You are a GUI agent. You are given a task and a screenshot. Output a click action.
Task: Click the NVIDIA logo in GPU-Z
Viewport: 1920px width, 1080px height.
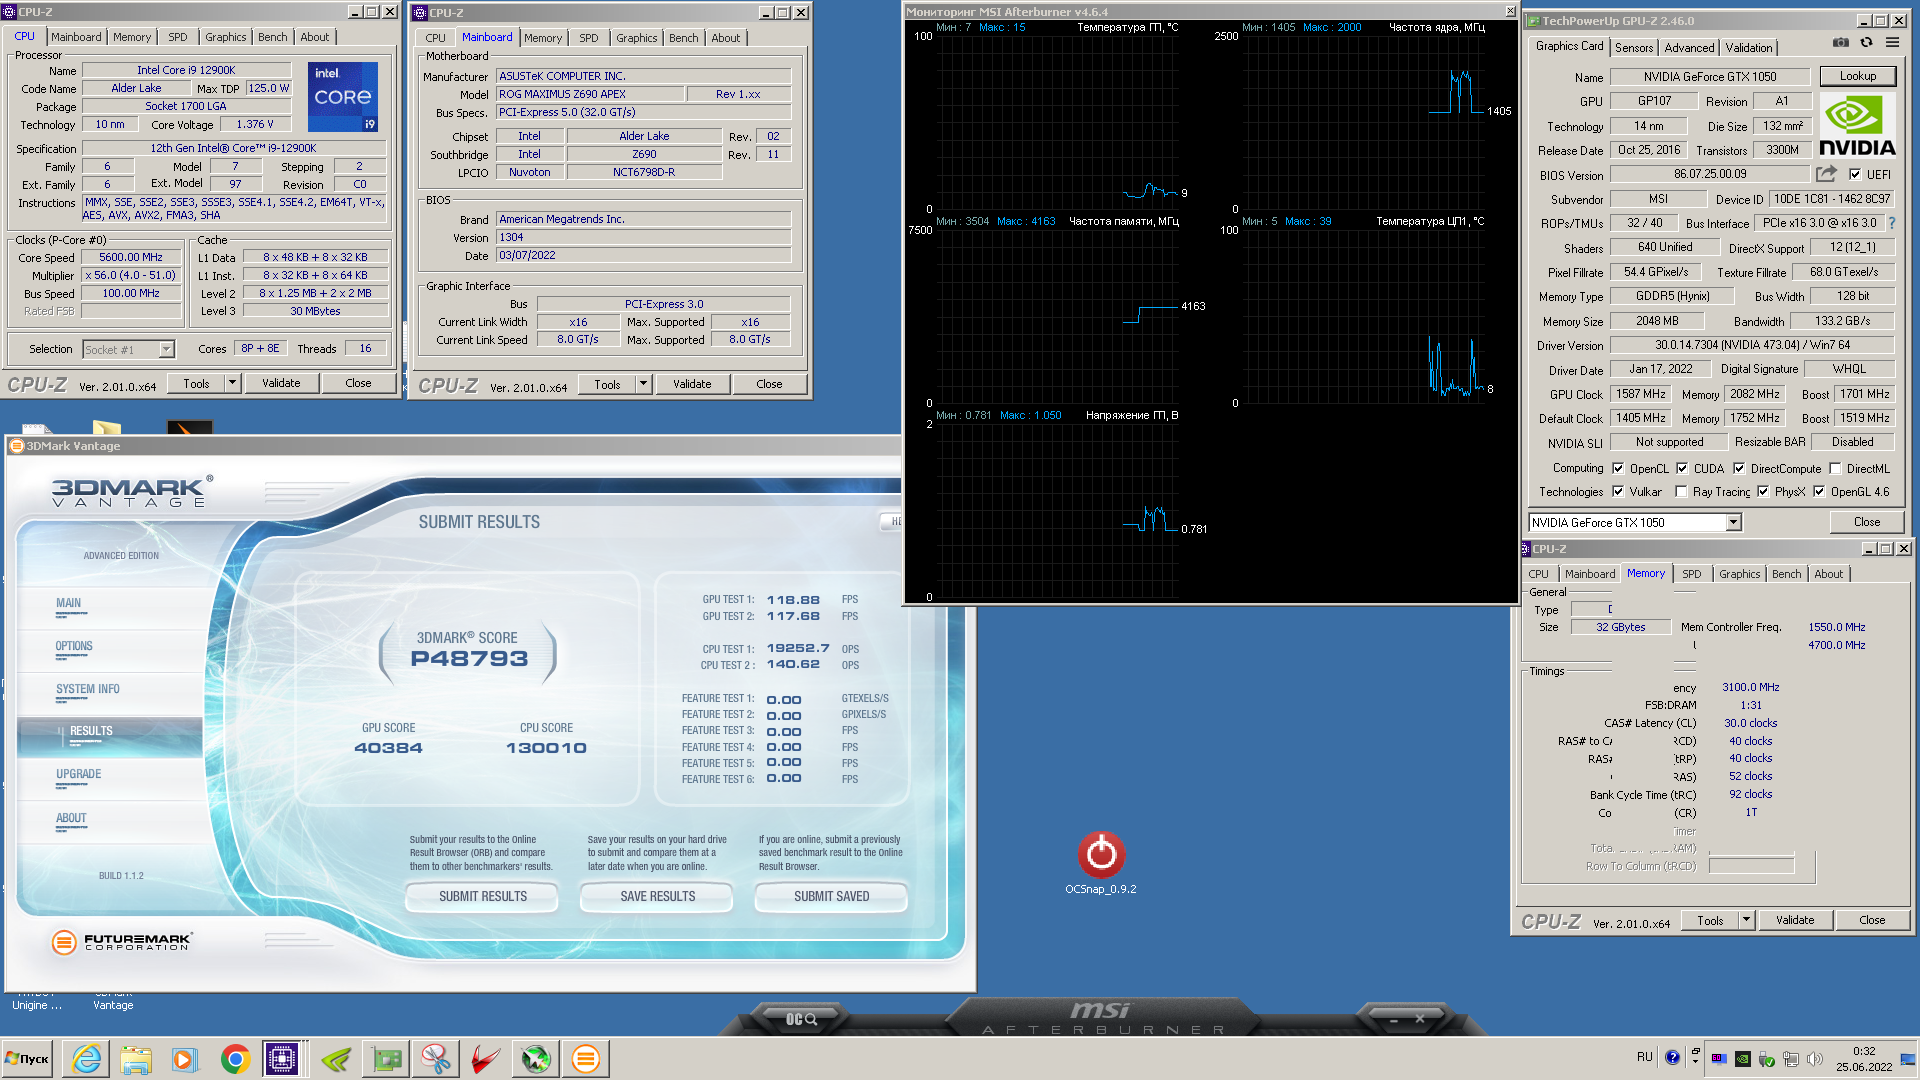pos(1857,125)
